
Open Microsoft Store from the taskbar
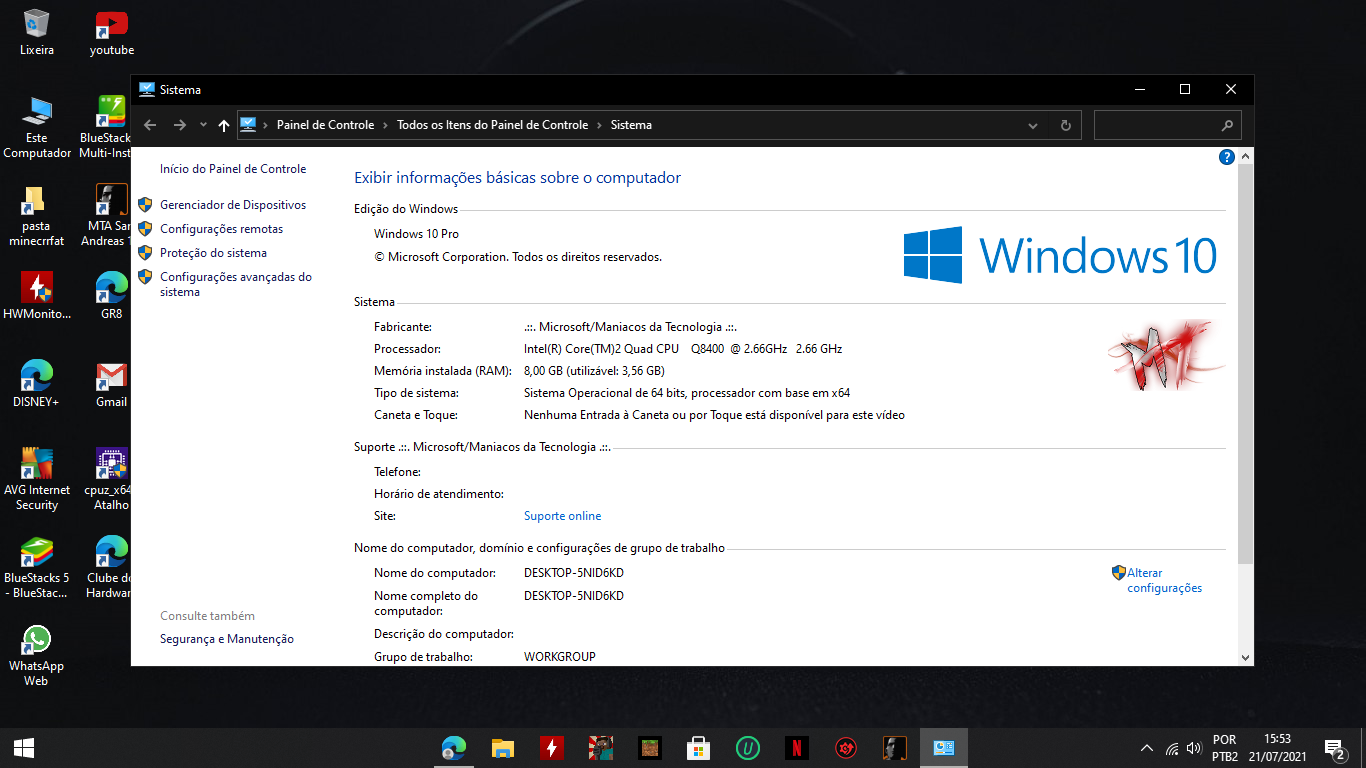(x=698, y=747)
